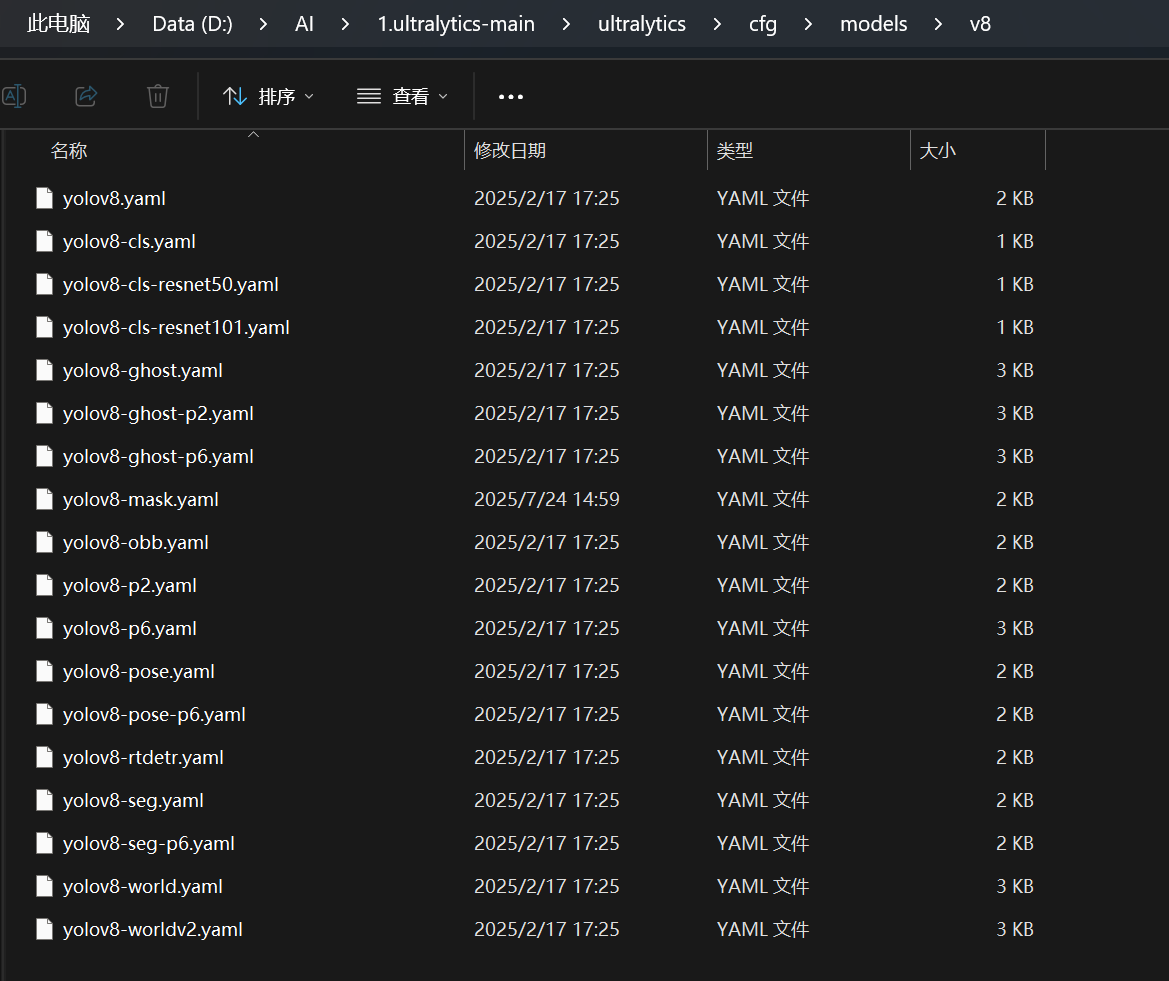Click the models breadcrumb segment

pyautogui.click(x=874, y=24)
